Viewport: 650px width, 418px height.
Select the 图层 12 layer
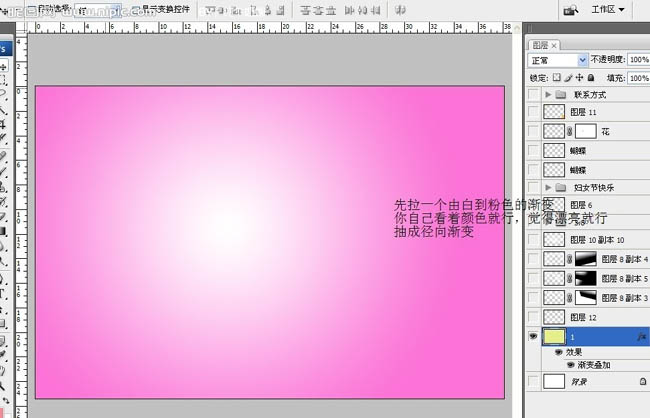(596, 317)
